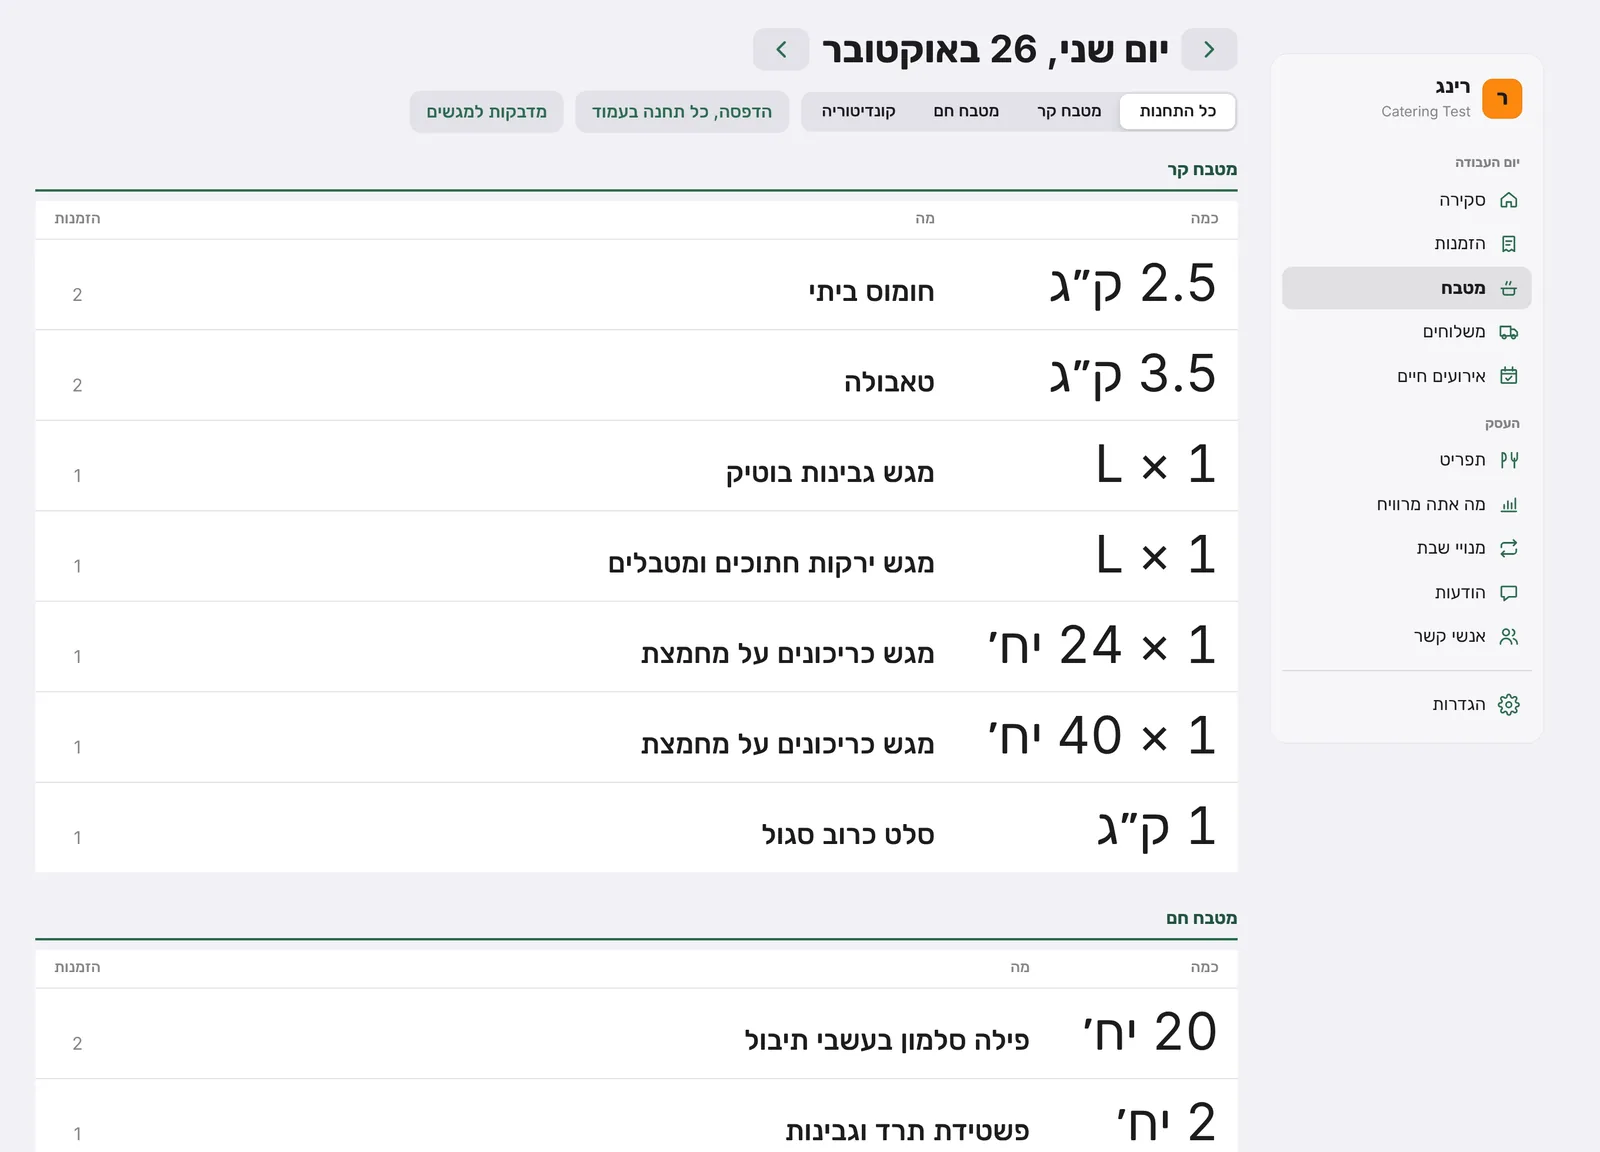
Task: Go to previous day arrow right of date
Action: coord(1209,49)
